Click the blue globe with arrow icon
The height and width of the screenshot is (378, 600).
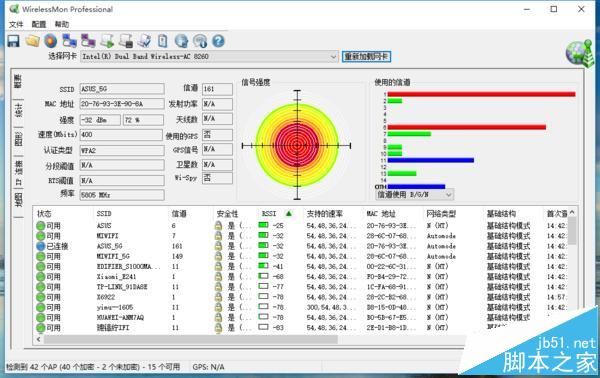181,41
